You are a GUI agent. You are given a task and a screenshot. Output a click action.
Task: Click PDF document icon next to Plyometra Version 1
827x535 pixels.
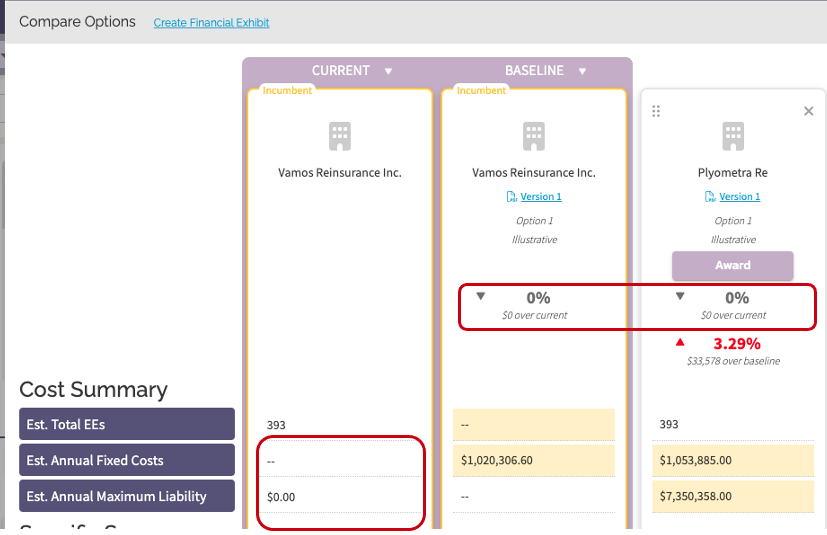(710, 197)
